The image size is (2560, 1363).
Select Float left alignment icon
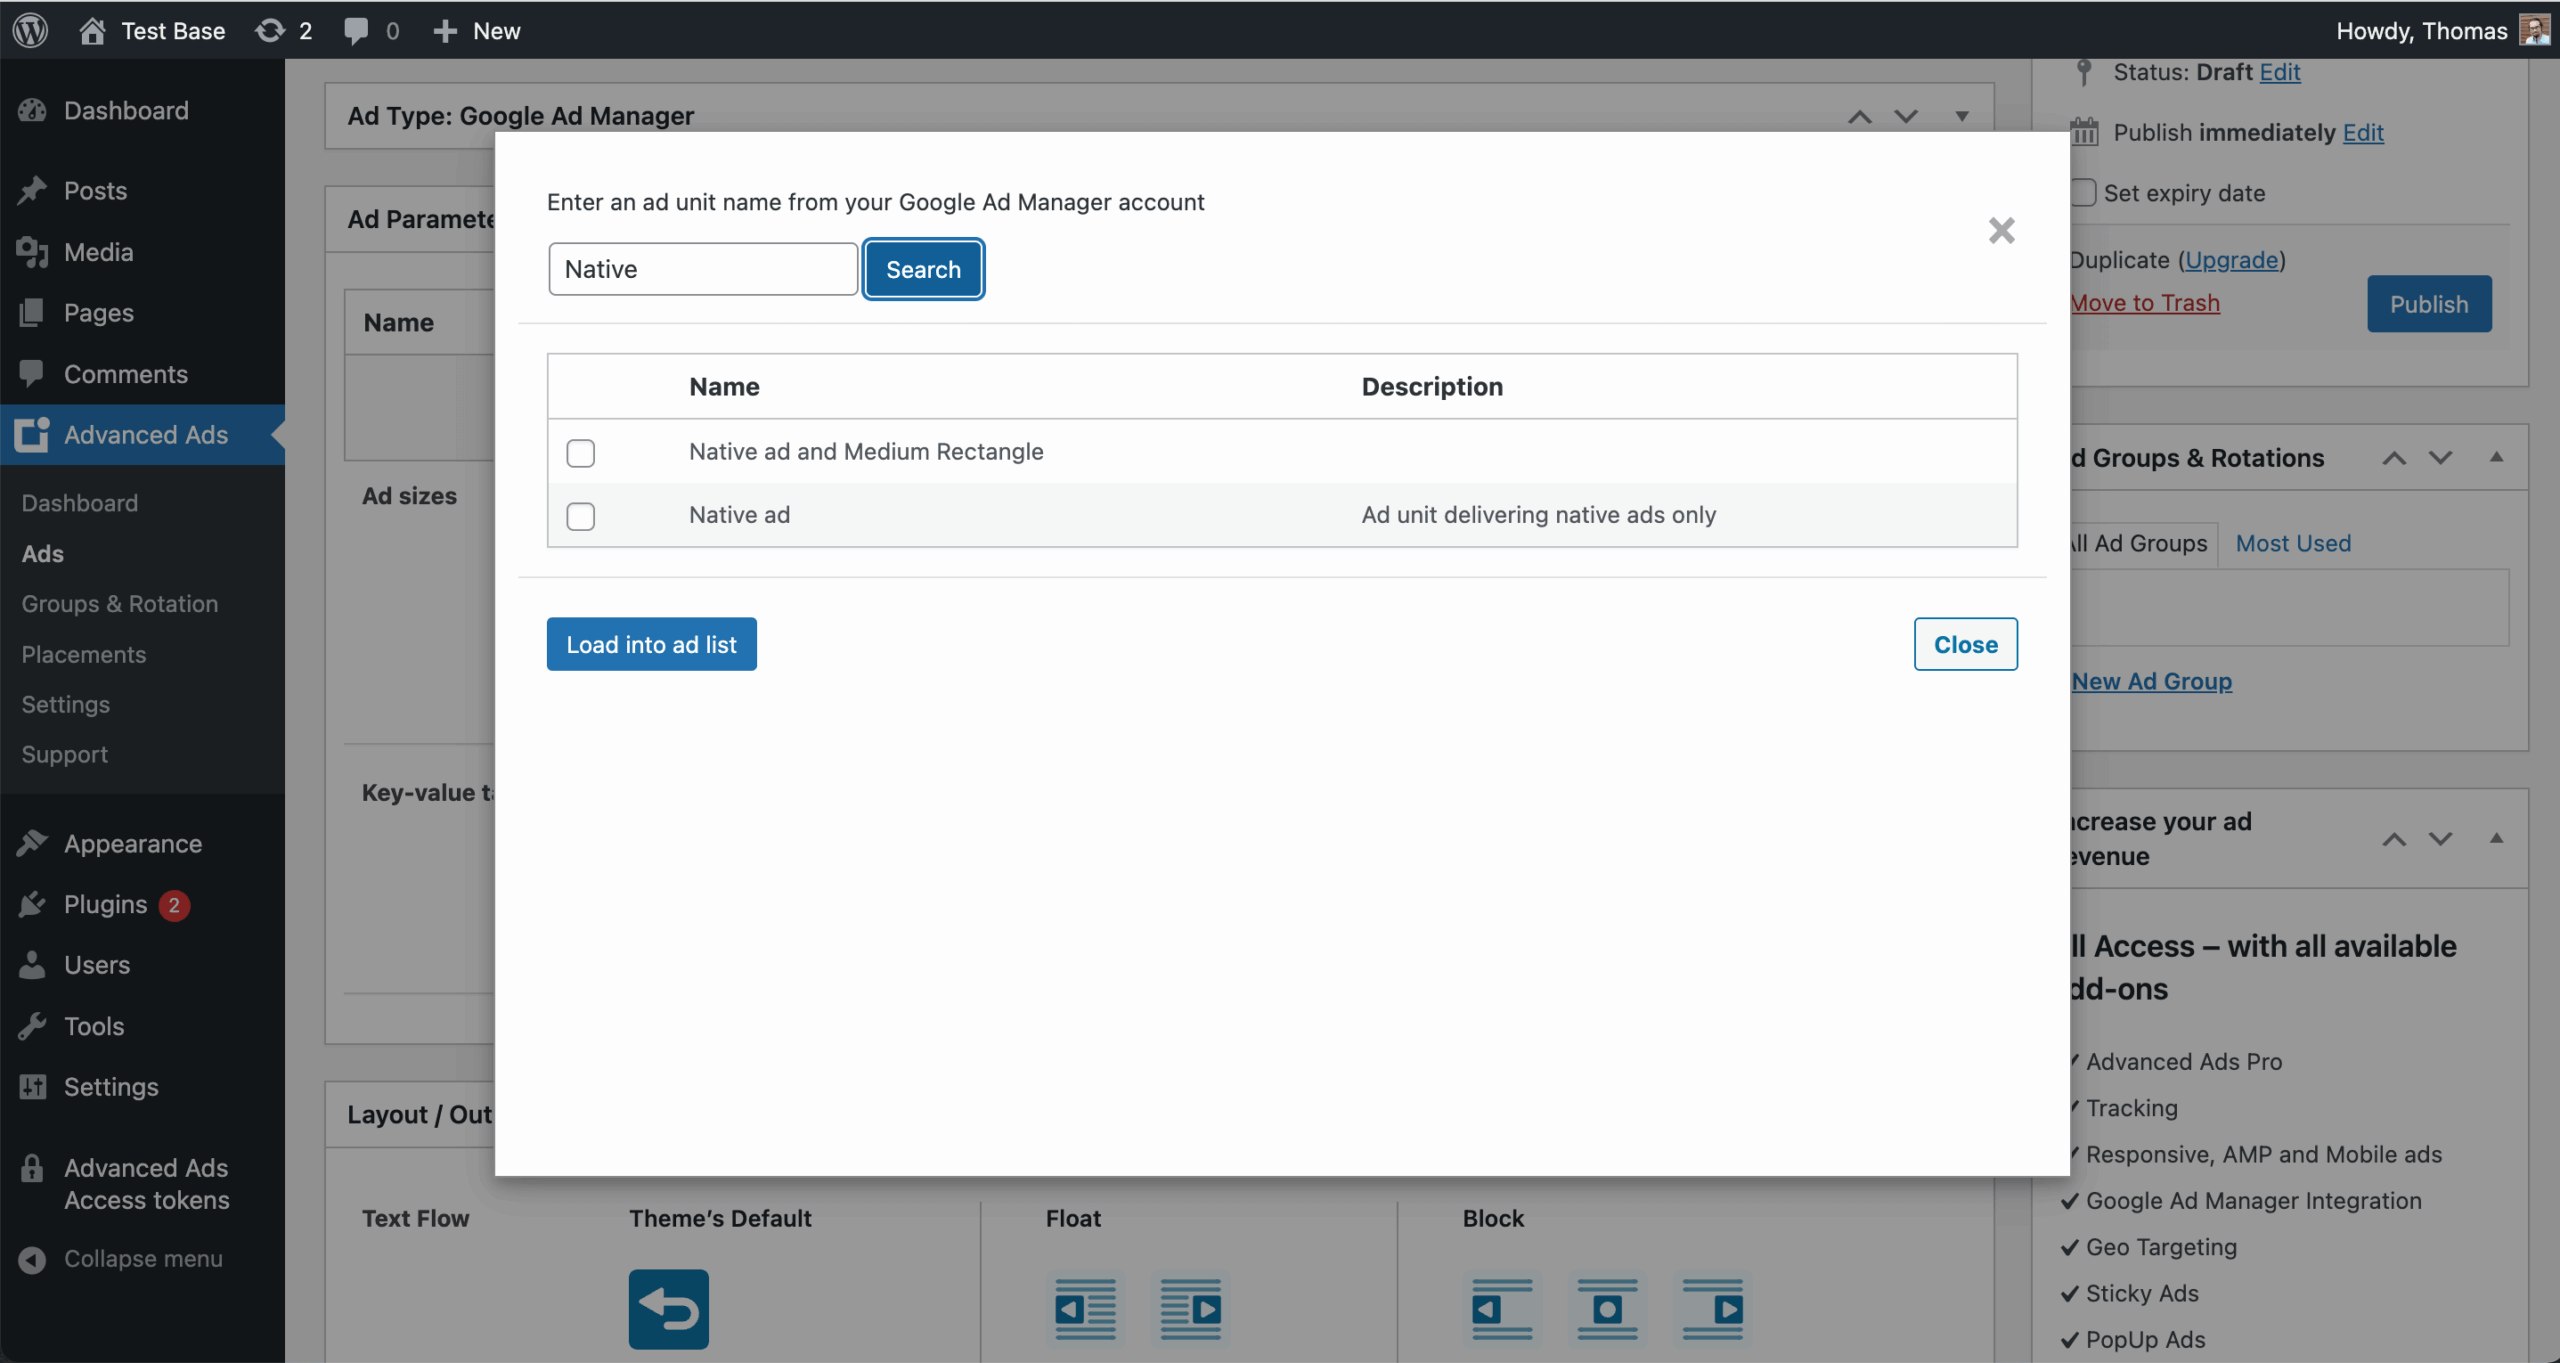[1085, 1309]
